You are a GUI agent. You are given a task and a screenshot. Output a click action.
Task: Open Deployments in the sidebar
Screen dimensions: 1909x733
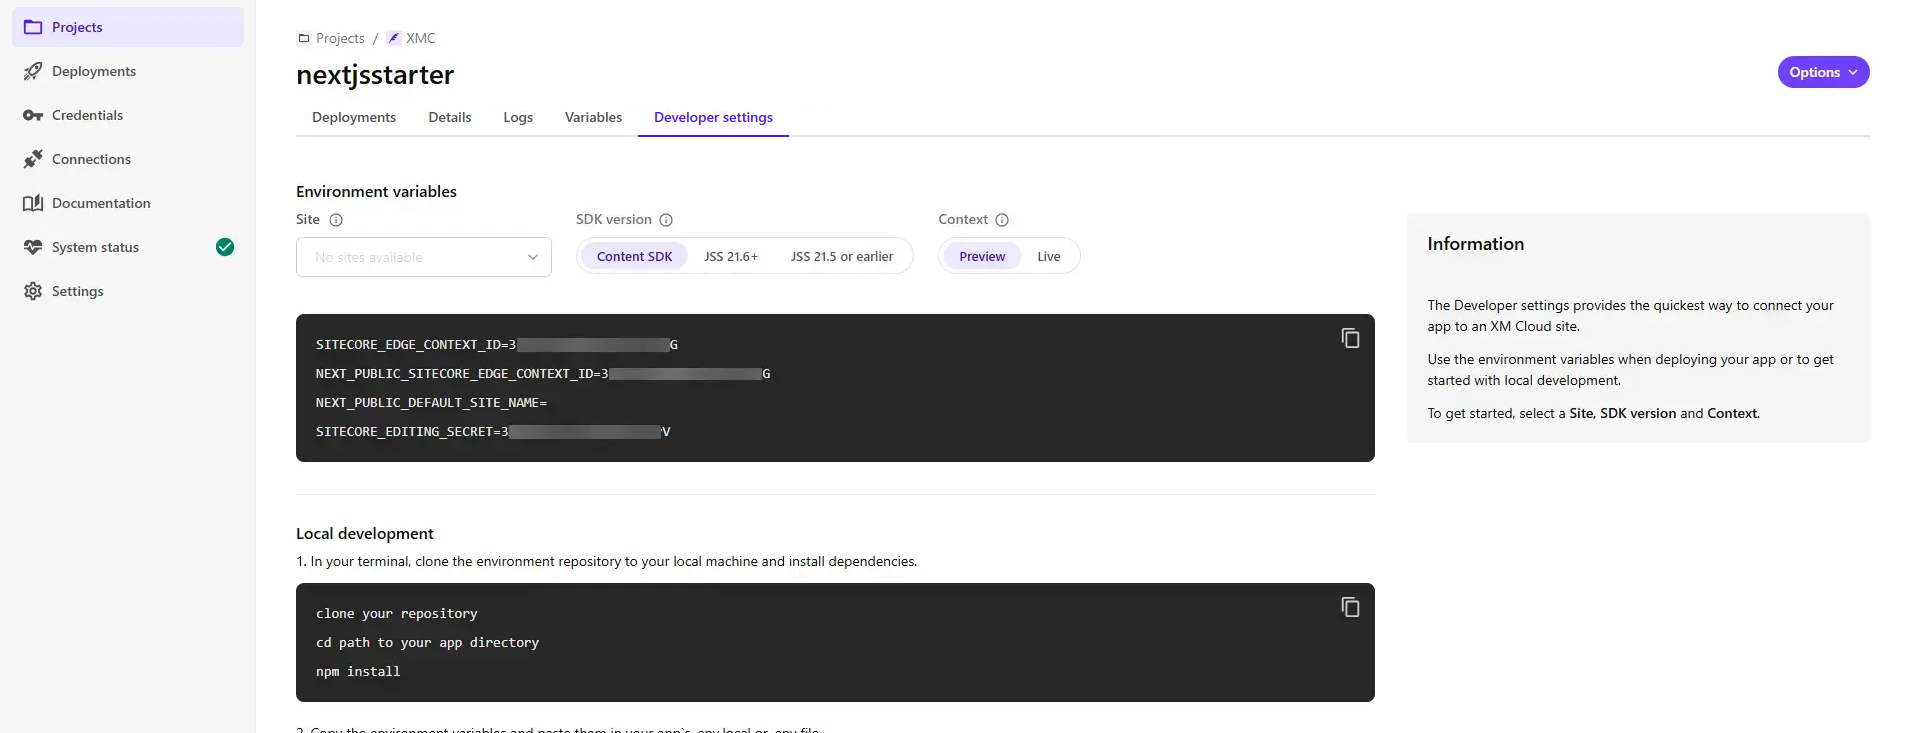click(127, 71)
